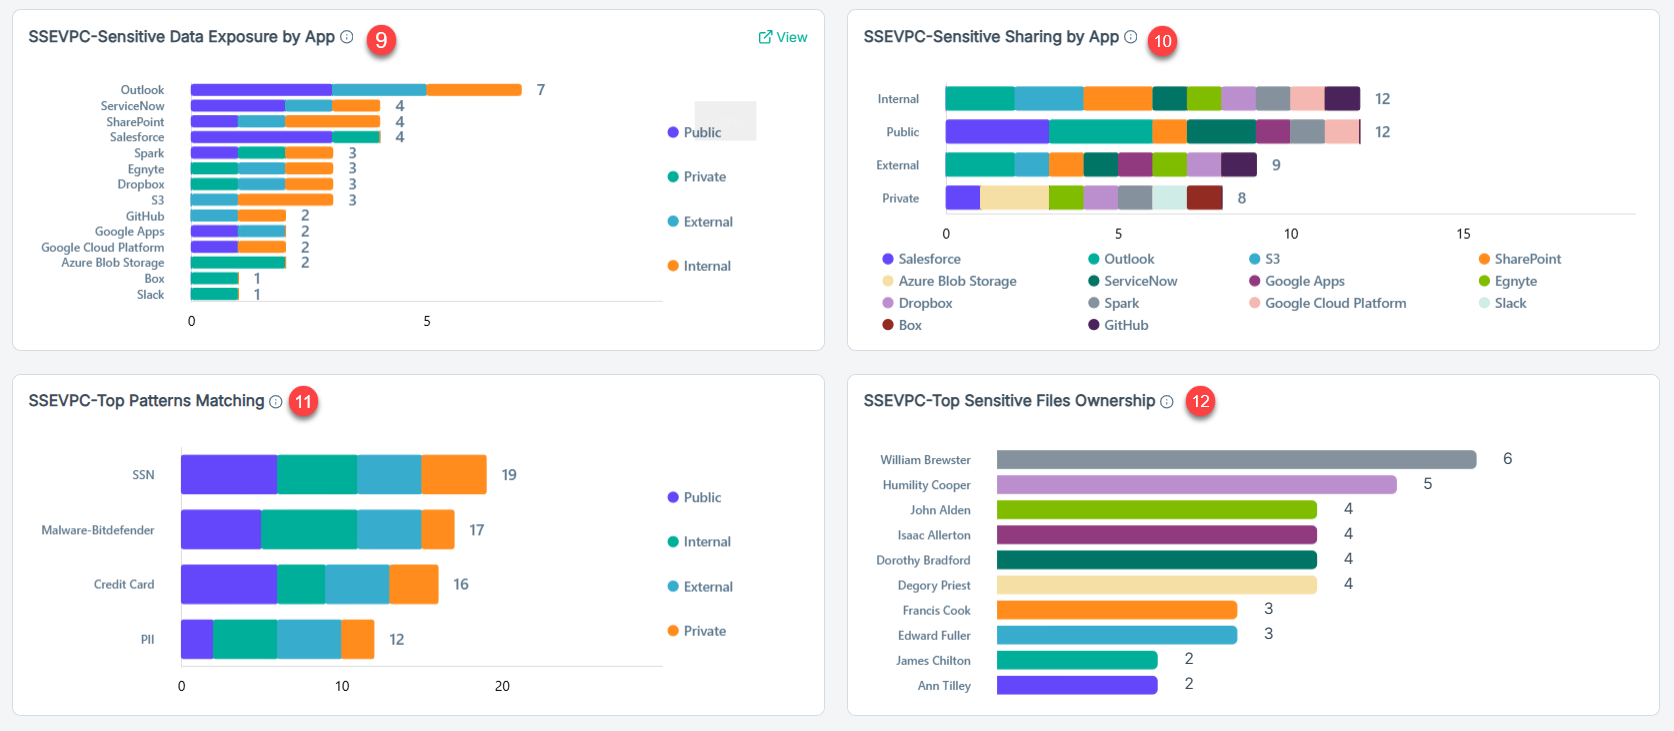The height and width of the screenshot is (731, 1674).
Task: Toggle Spark legend entry in Sensitive Sharing
Action: coord(1114,303)
